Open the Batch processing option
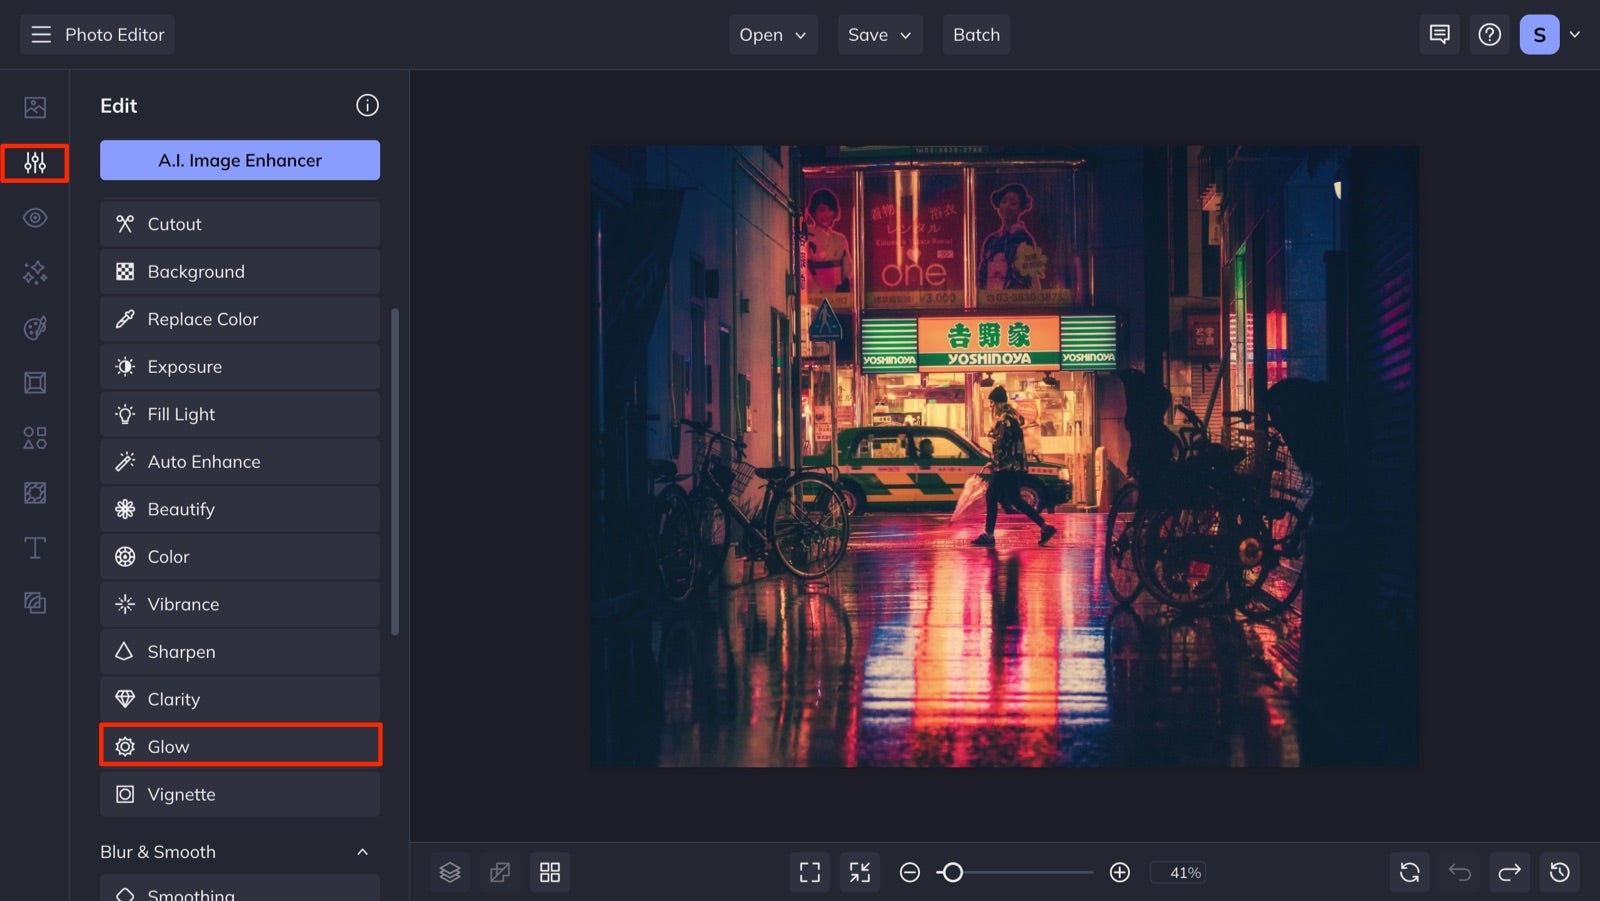Image resolution: width=1600 pixels, height=901 pixels. (976, 34)
